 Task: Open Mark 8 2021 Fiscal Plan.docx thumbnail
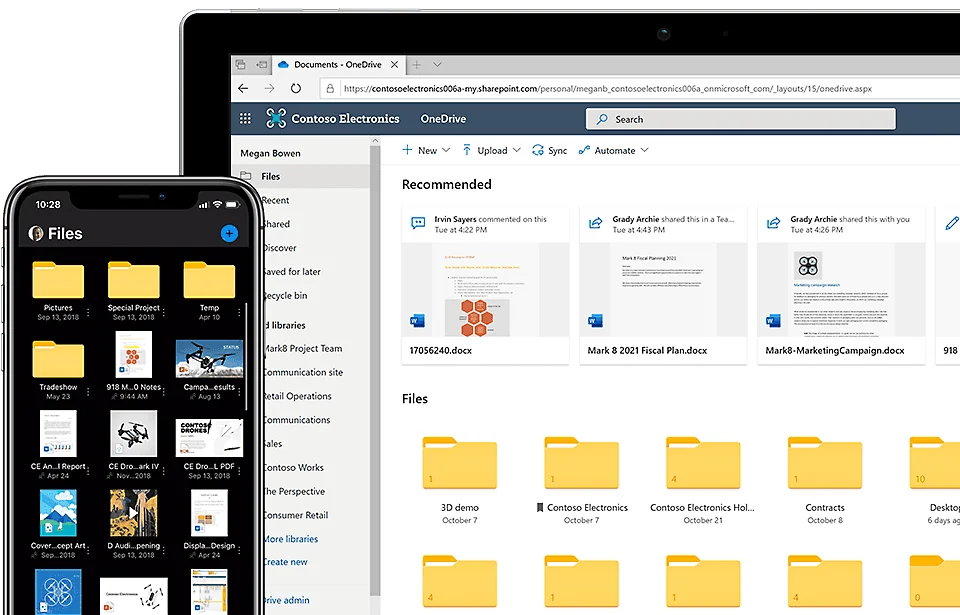tap(663, 289)
